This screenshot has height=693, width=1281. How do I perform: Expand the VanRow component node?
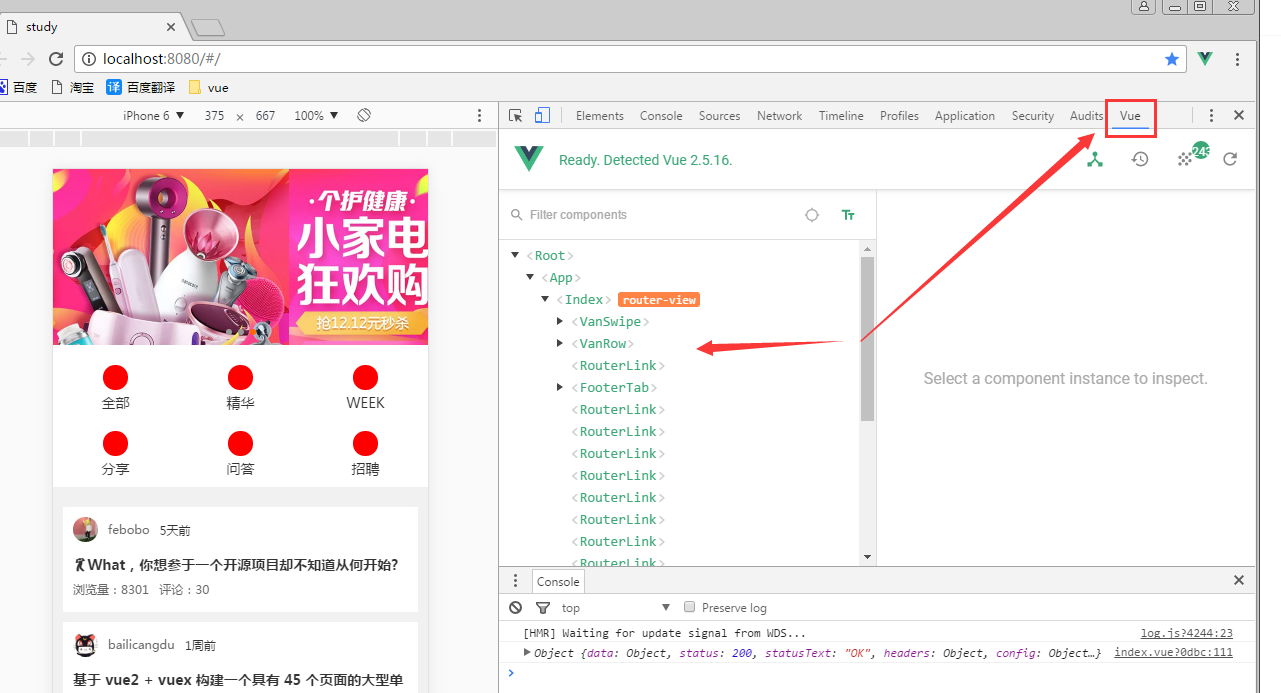coord(560,343)
